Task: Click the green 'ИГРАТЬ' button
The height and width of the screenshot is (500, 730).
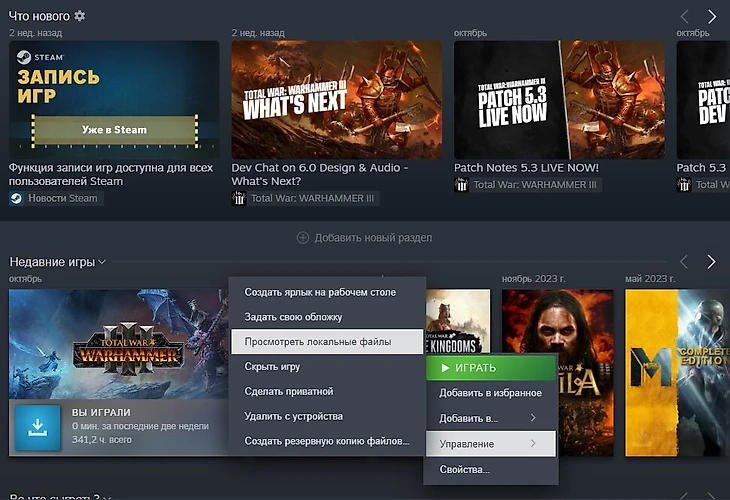Action: [x=491, y=368]
